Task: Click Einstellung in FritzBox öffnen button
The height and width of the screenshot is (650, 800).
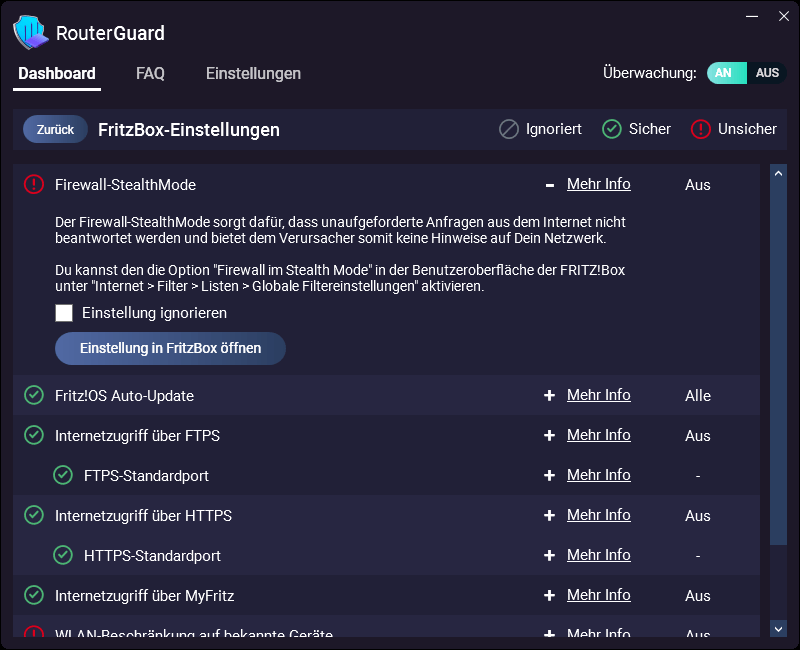Action: point(170,348)
